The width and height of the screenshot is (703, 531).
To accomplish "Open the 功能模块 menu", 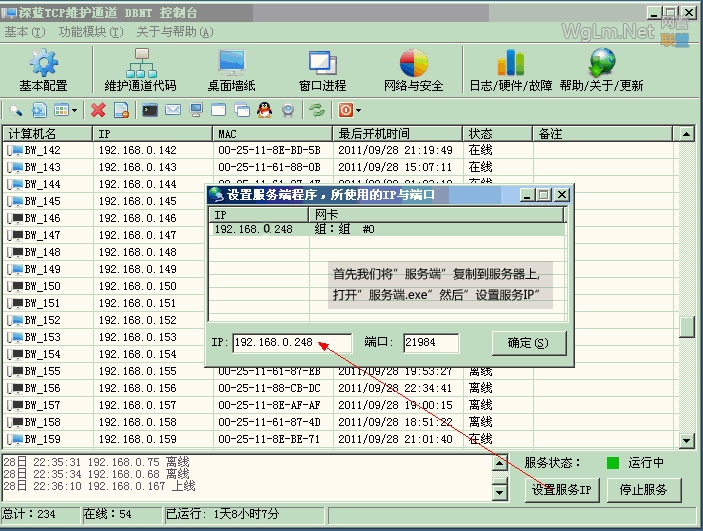I will click(91, 32).
